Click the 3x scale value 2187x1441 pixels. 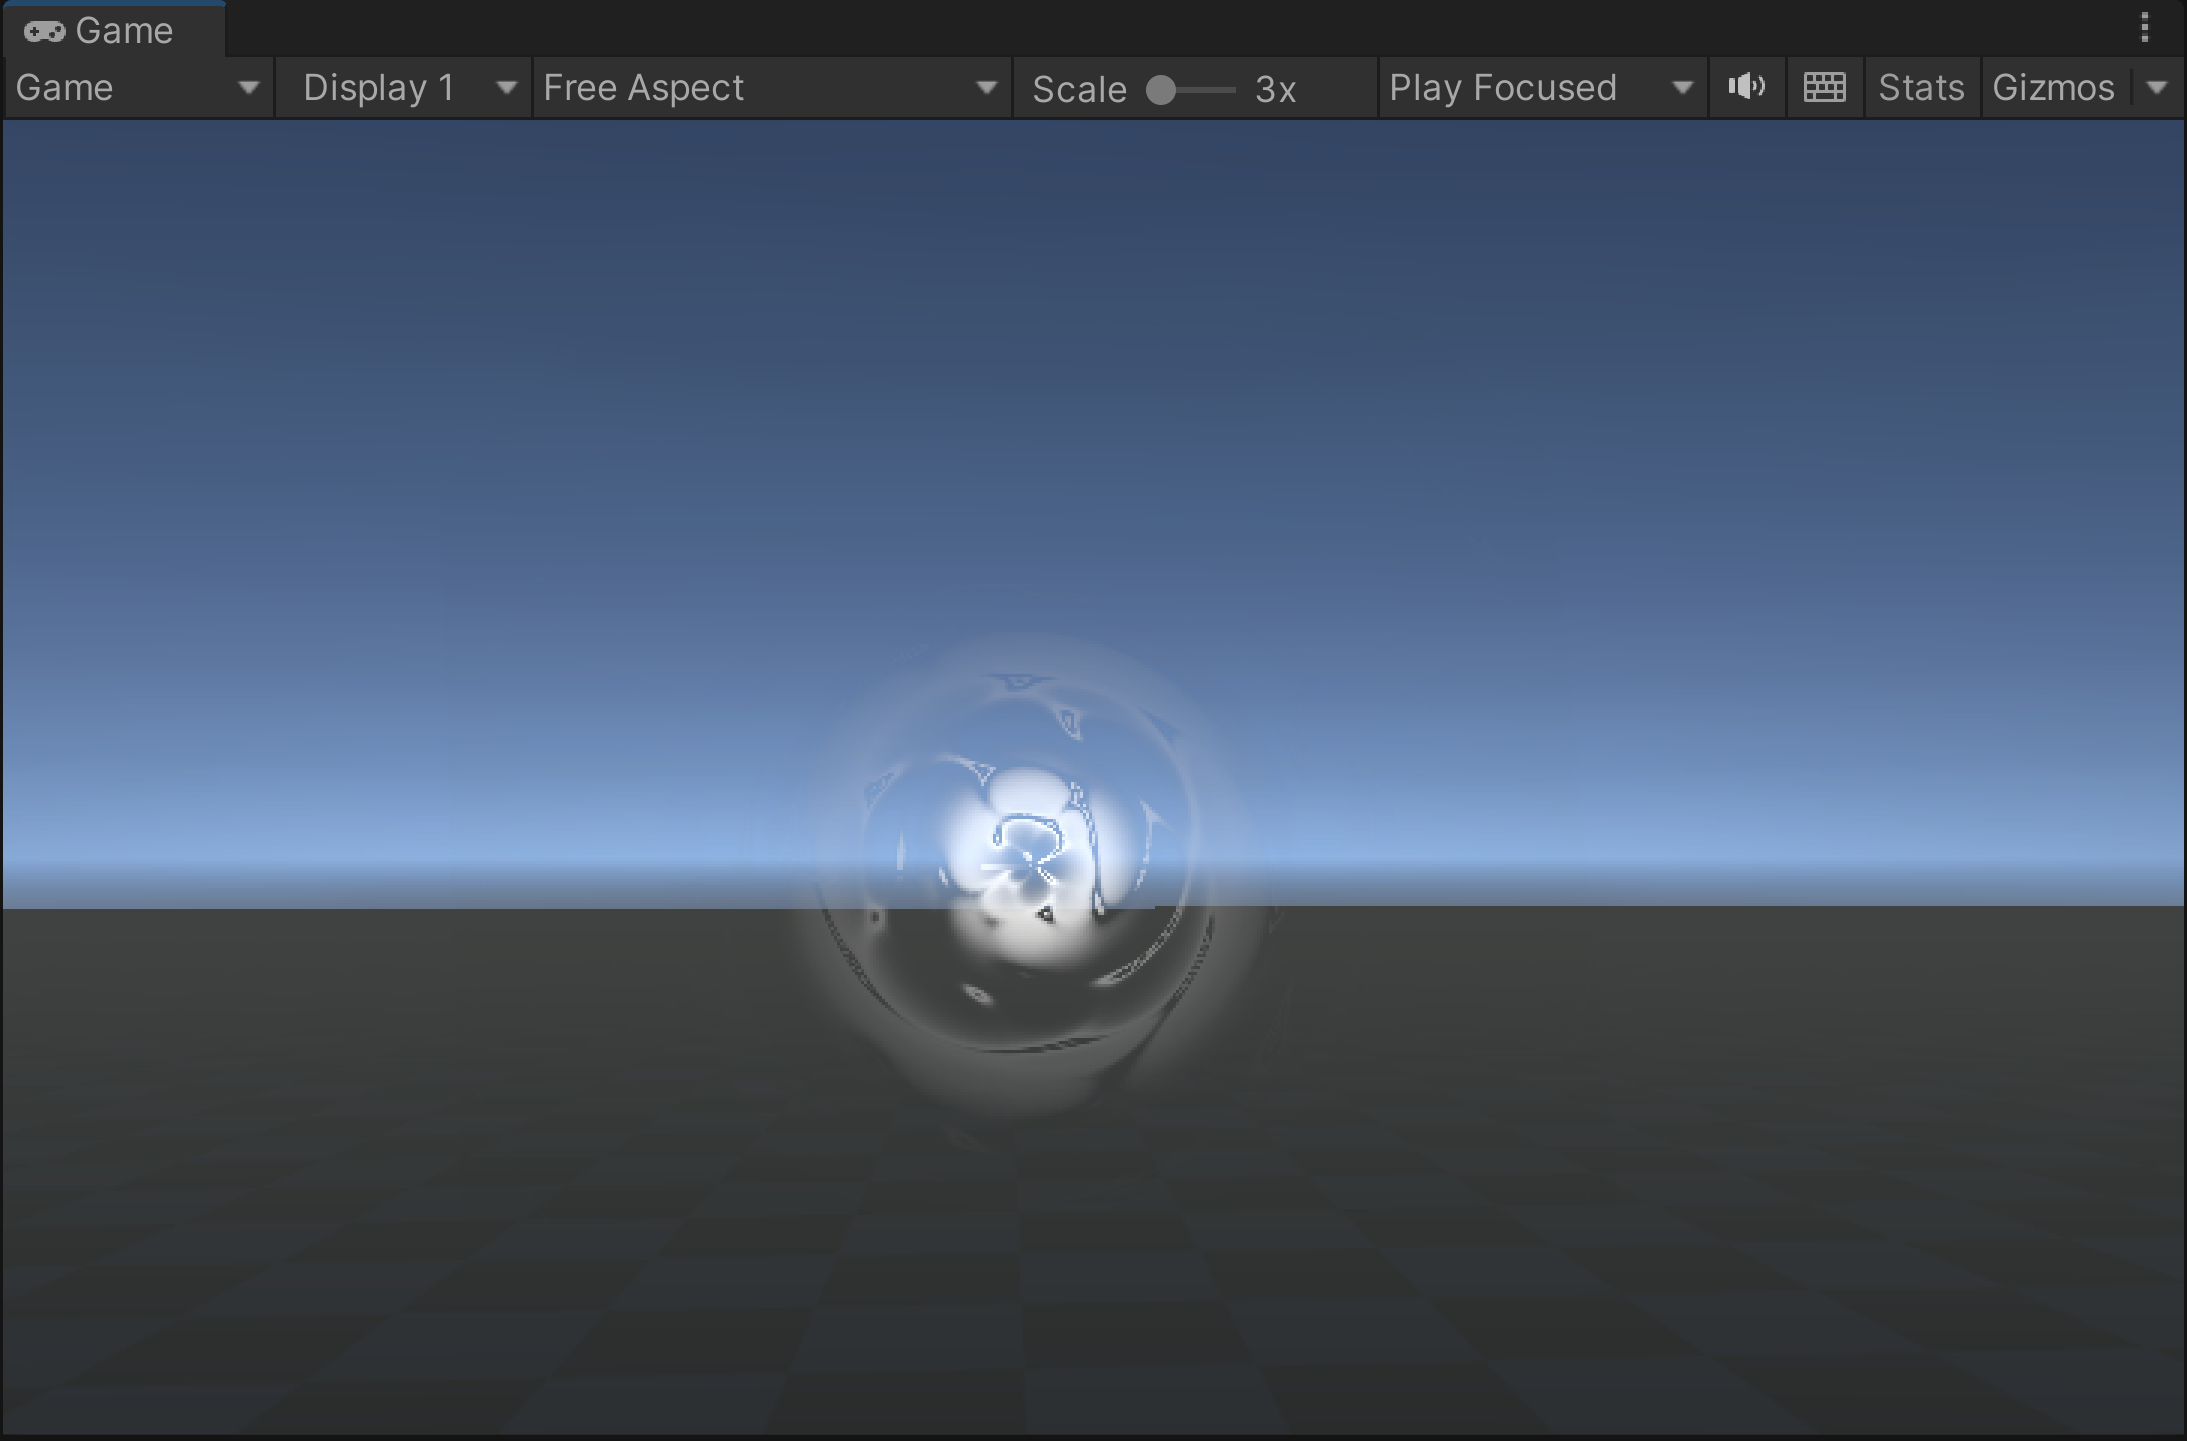[x=1276, y=90]
